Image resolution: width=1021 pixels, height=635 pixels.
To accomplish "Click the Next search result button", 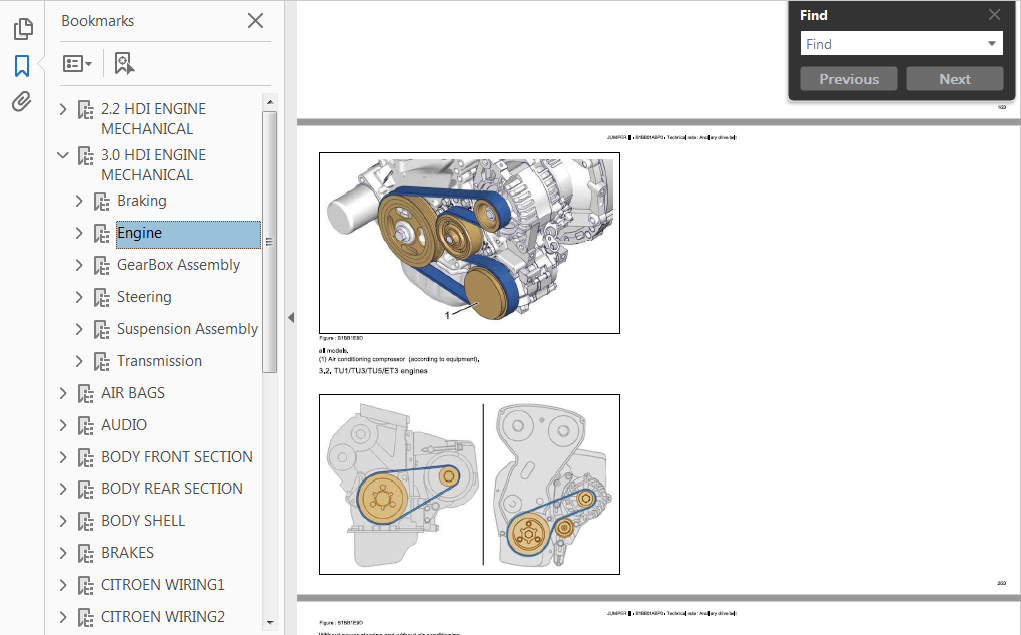I will coord(955,79).
